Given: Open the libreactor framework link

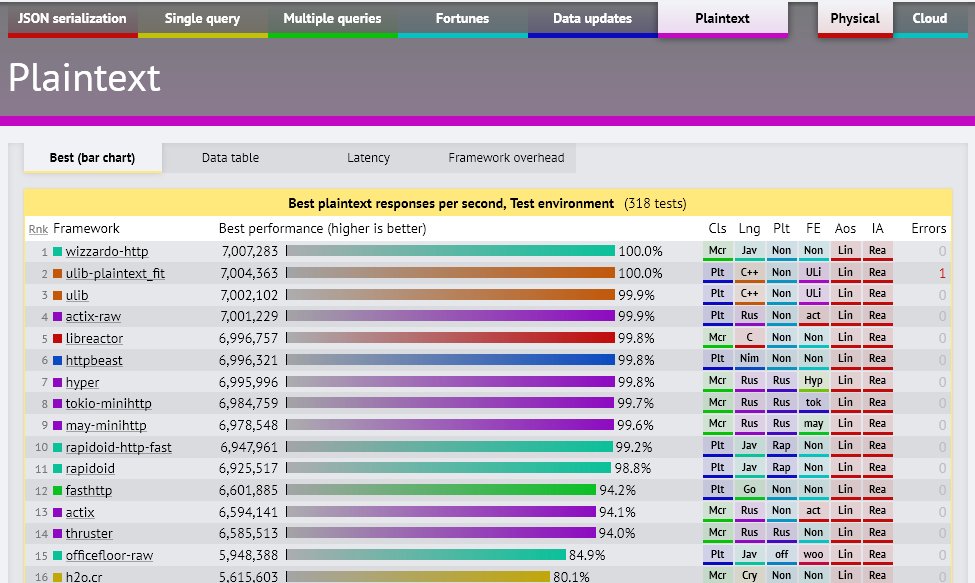Looking at the screenshot, I should 95,338.
